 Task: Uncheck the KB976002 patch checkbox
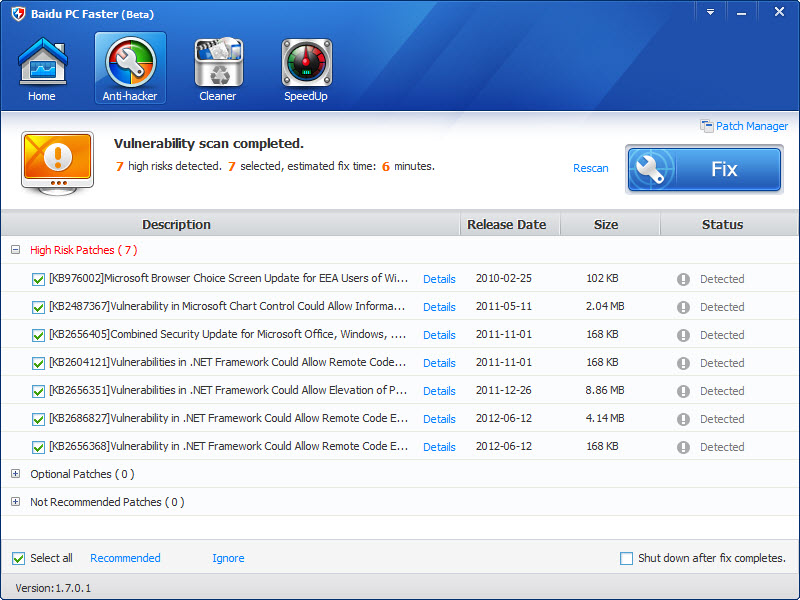click(38, 279)
